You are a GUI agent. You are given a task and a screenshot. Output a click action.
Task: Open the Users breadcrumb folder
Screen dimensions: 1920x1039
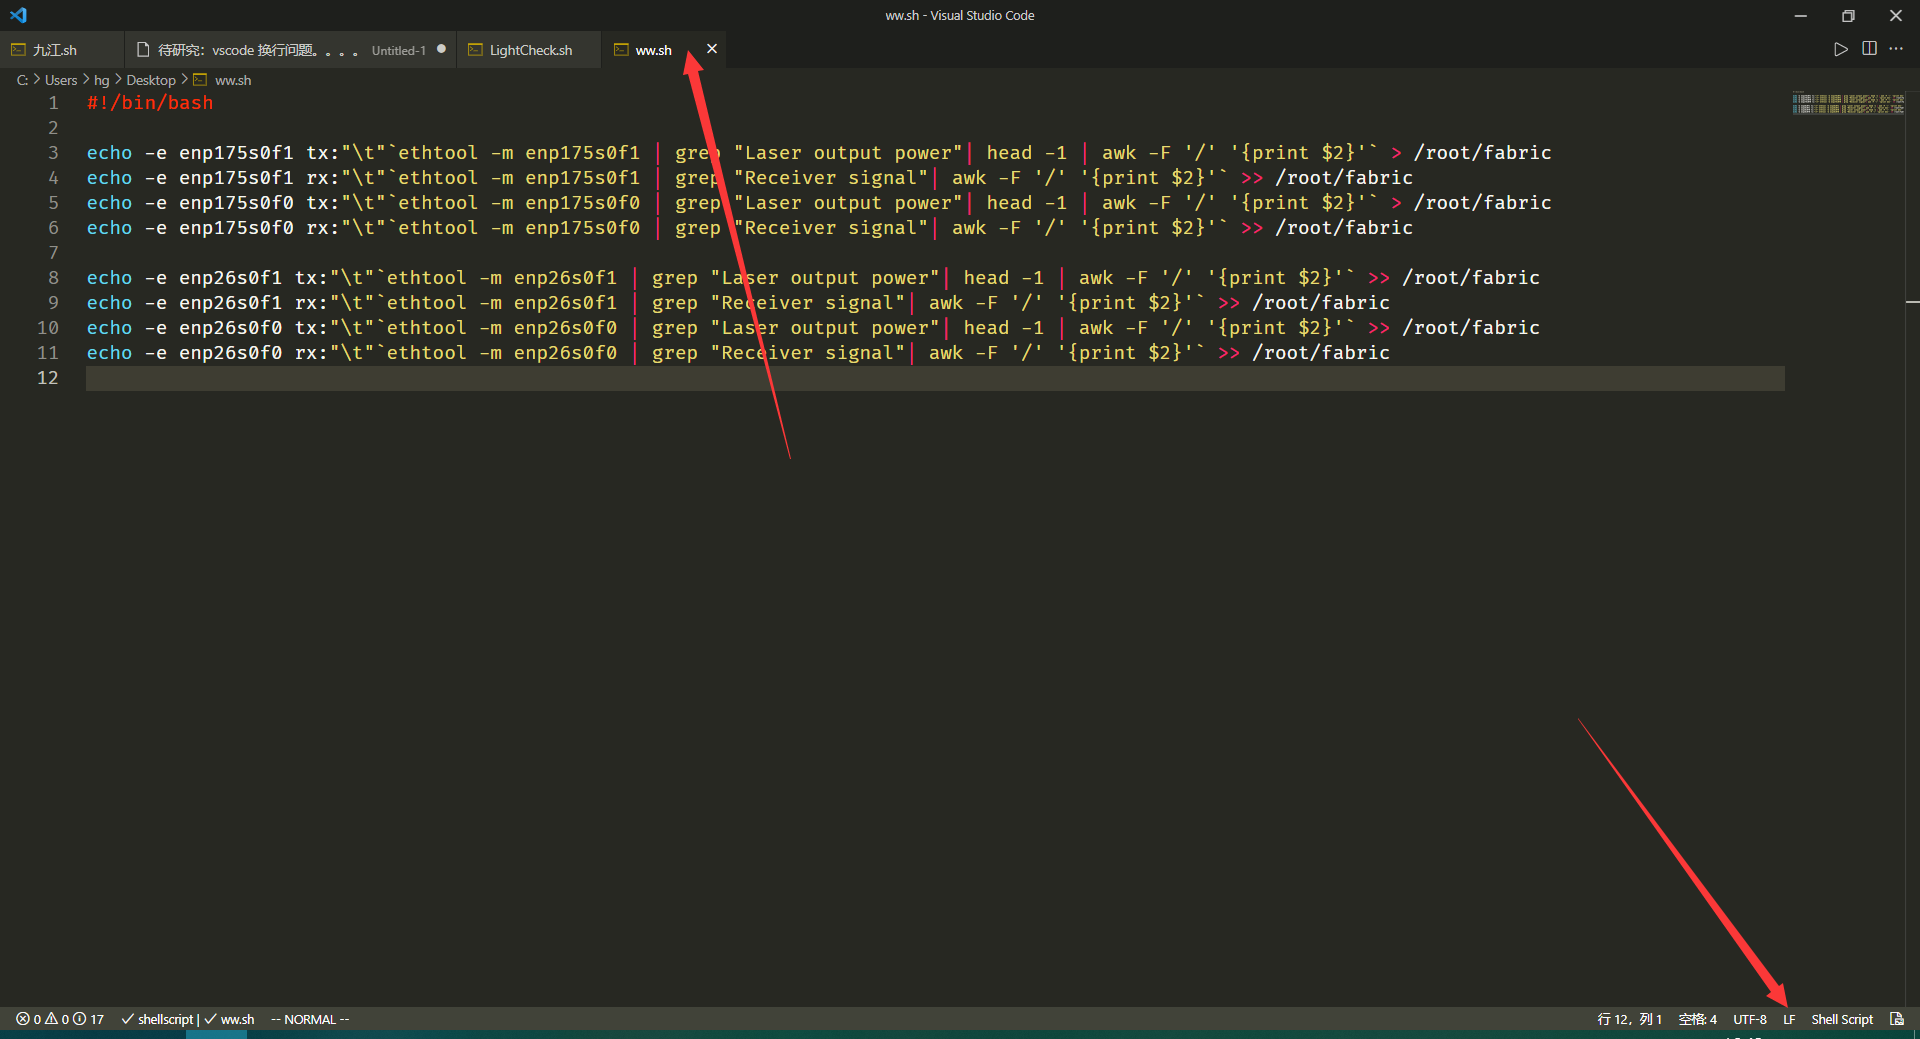(61, 80)
